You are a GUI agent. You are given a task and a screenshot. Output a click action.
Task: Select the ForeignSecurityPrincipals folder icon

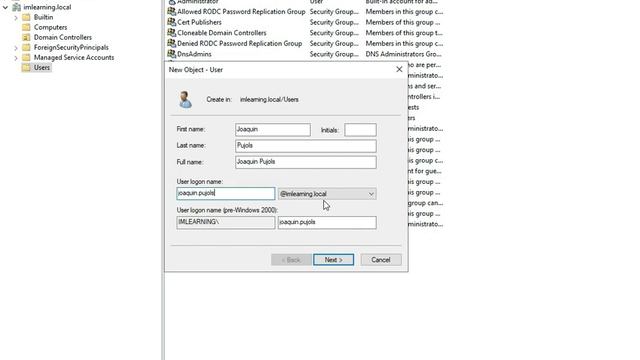(x=26, y=47)
